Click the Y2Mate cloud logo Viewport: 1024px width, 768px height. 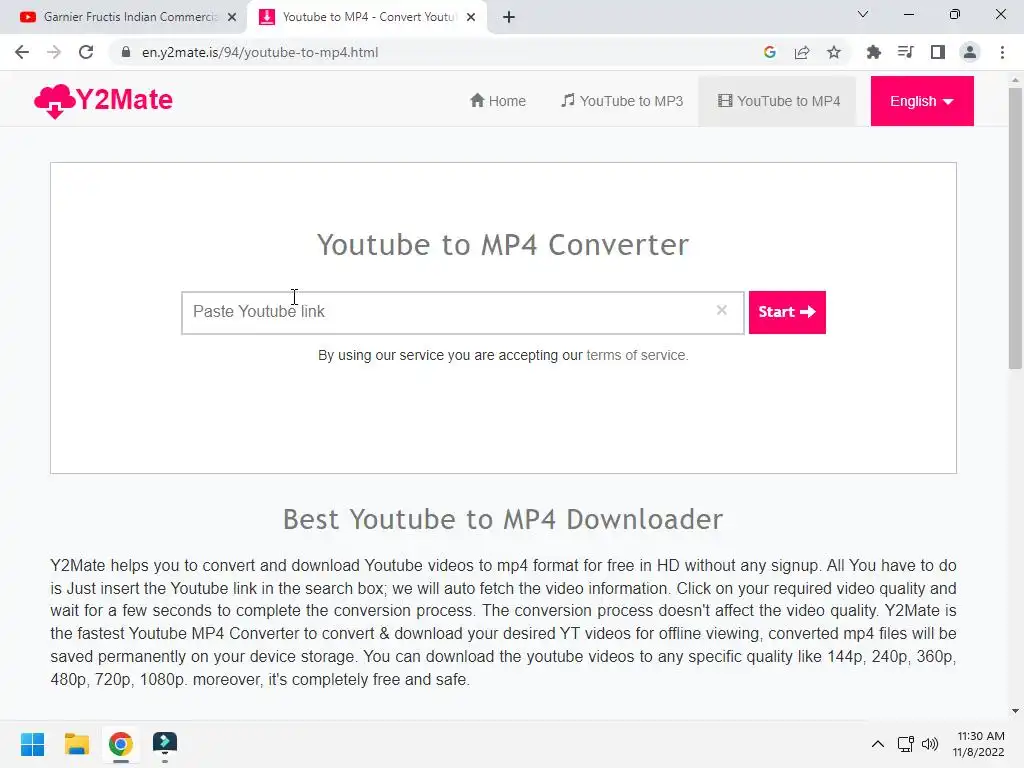103,101
